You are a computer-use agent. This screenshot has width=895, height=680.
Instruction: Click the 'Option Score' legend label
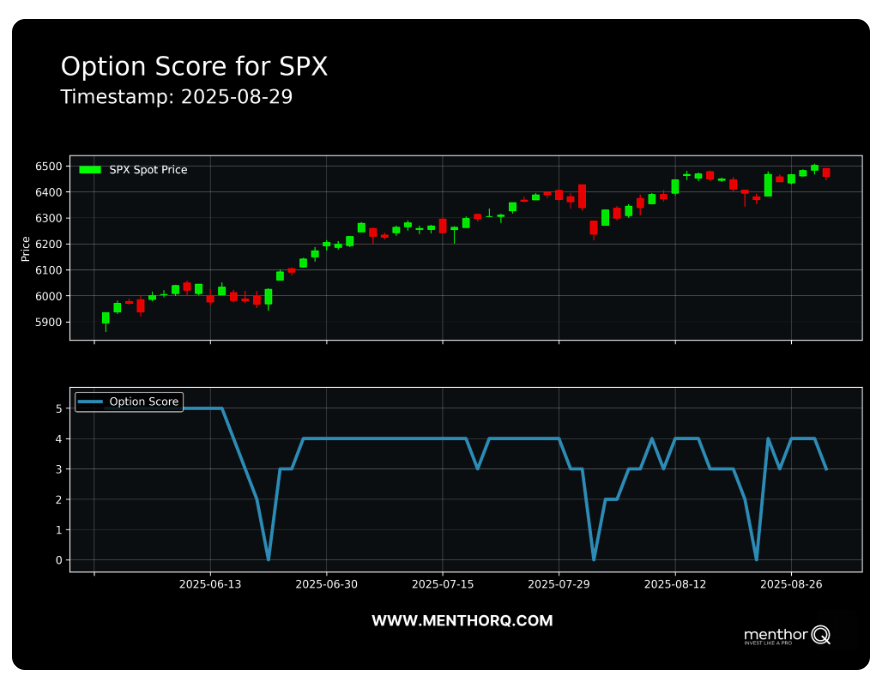pos(144,402)
